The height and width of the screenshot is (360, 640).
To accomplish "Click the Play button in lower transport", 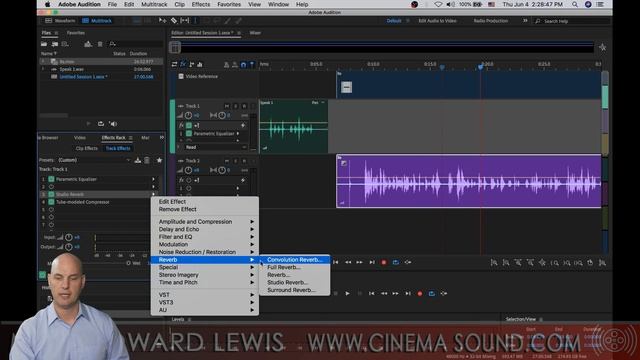I will pyautogui.click(x=347, y=293).
